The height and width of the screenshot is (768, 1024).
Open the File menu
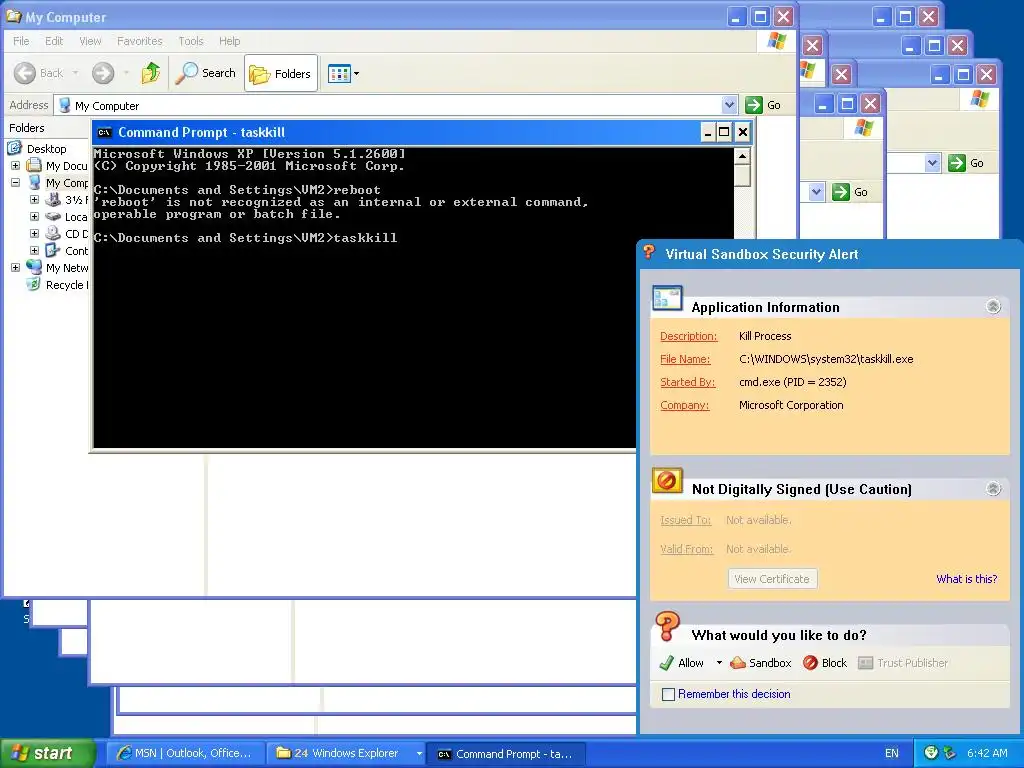pyautogui.click(x=21, y=40)
